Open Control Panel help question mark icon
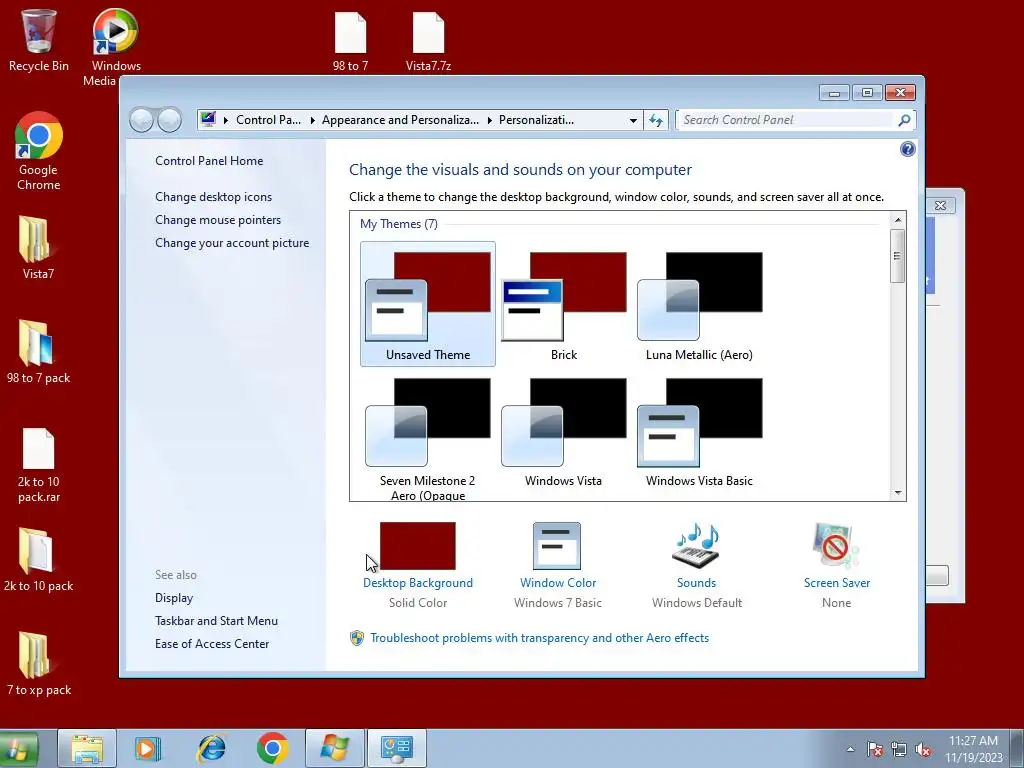The image size is (1024, 768). 908,150
